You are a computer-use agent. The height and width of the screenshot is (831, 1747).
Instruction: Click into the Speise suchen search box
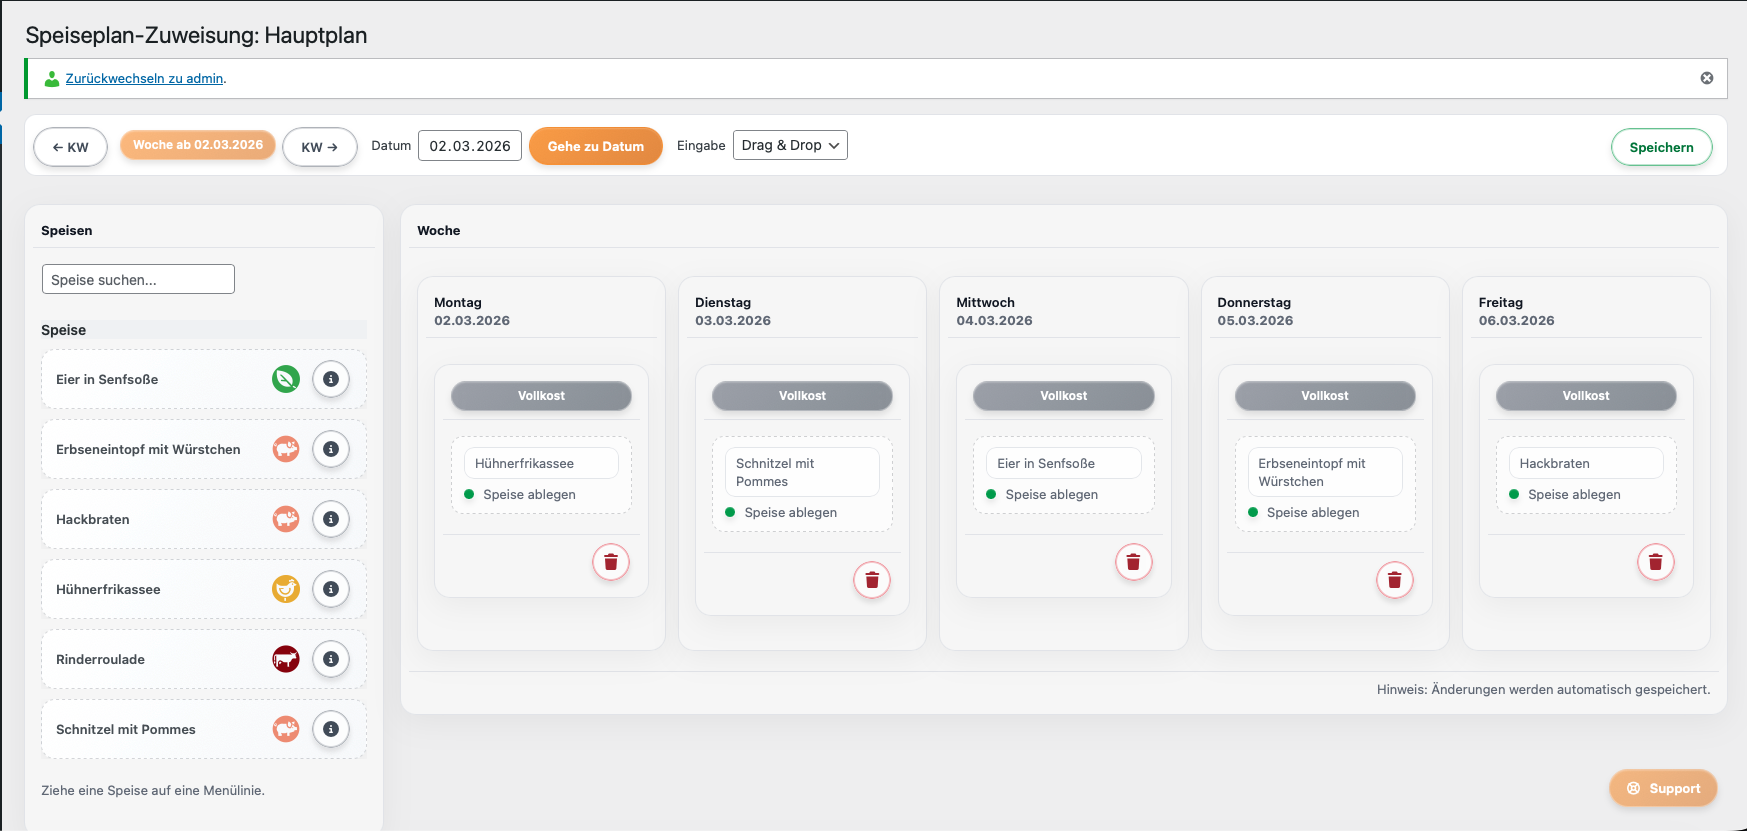click(138, 280)
